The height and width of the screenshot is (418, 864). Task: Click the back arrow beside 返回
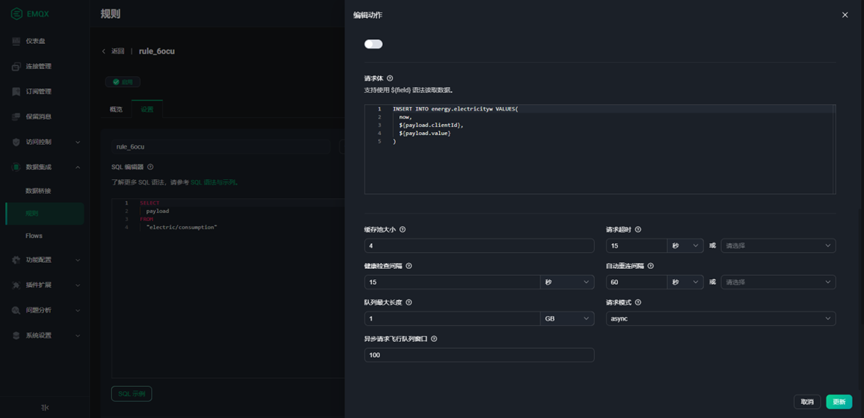[x=104, y=51]
